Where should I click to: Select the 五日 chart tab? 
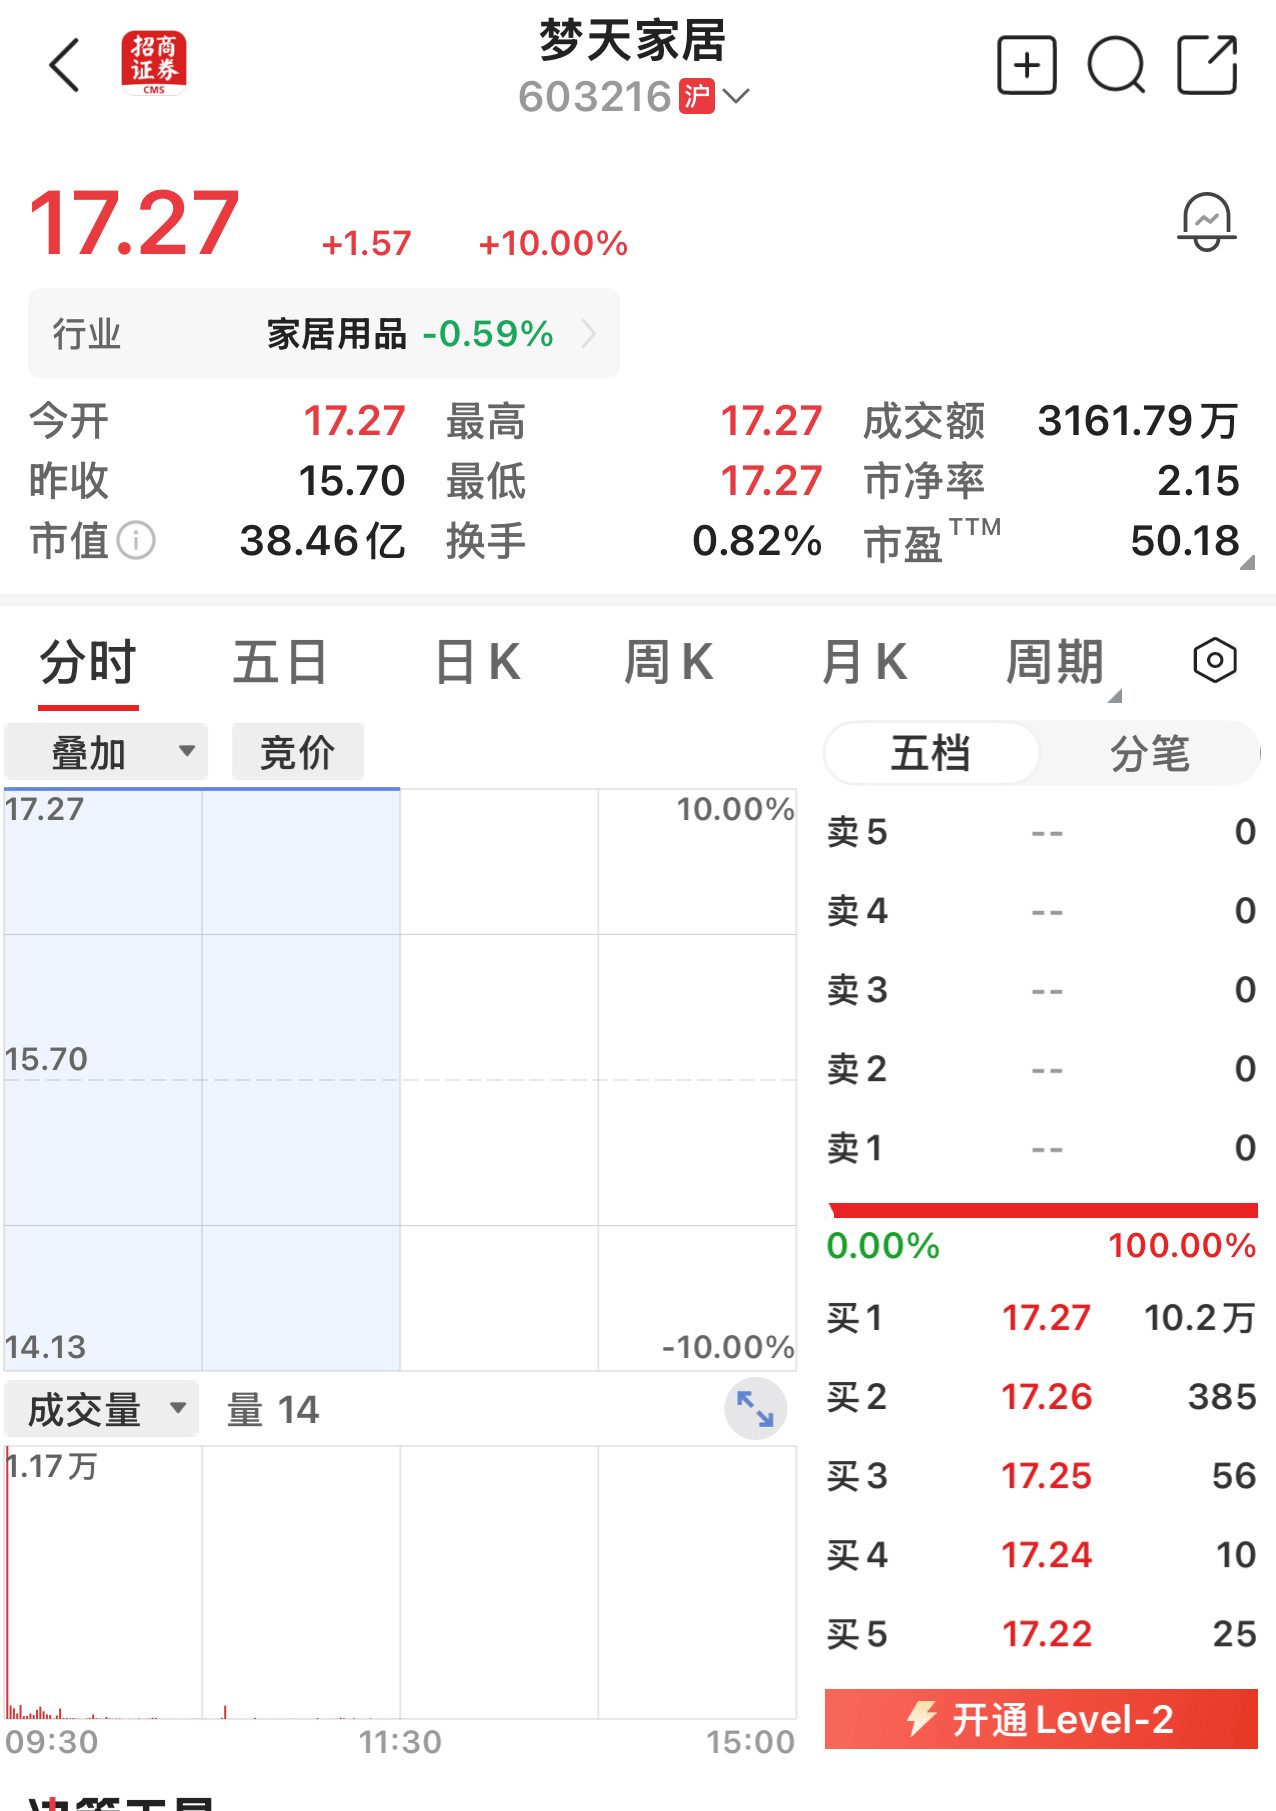click(x=280, y=662)
